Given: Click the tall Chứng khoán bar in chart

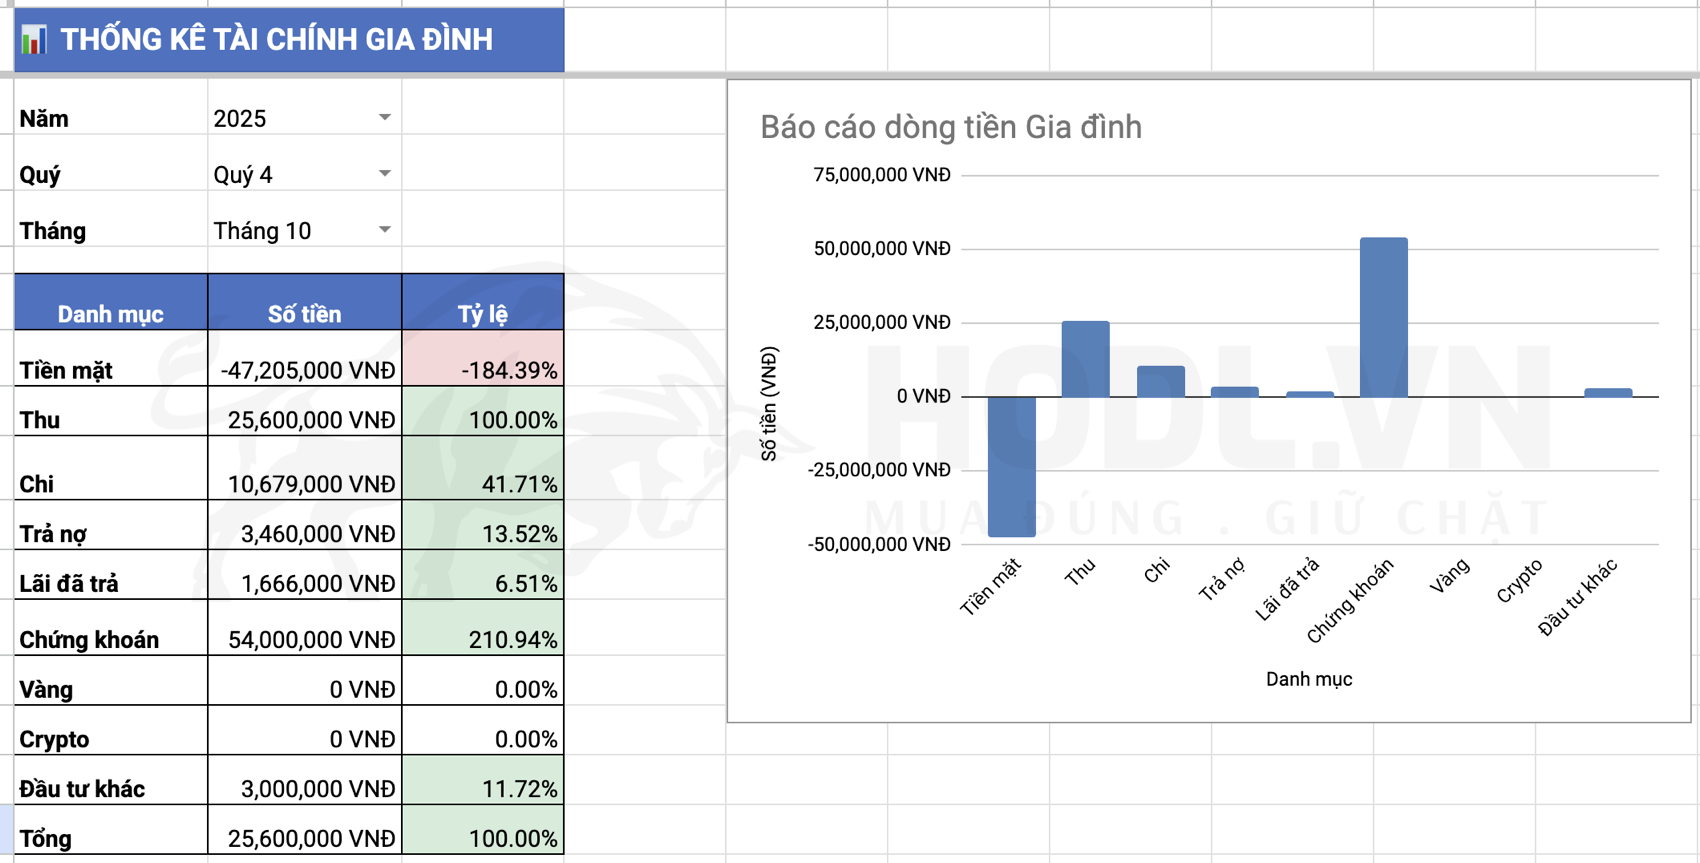Looking at the screenshot, I should 1383,317.
